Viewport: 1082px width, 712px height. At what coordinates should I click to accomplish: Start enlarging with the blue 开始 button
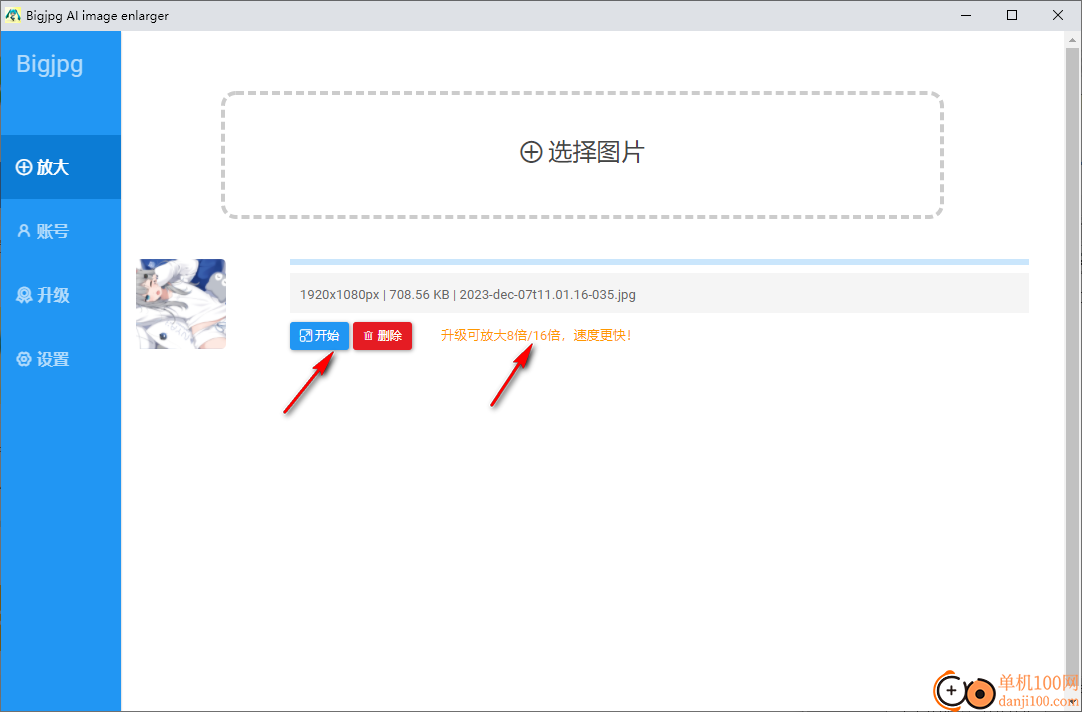coord(319,336)
